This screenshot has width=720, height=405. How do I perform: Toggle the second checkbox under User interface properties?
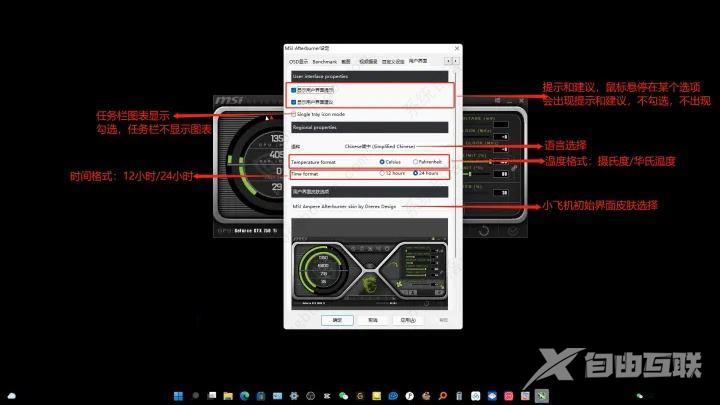coord(293,102)
